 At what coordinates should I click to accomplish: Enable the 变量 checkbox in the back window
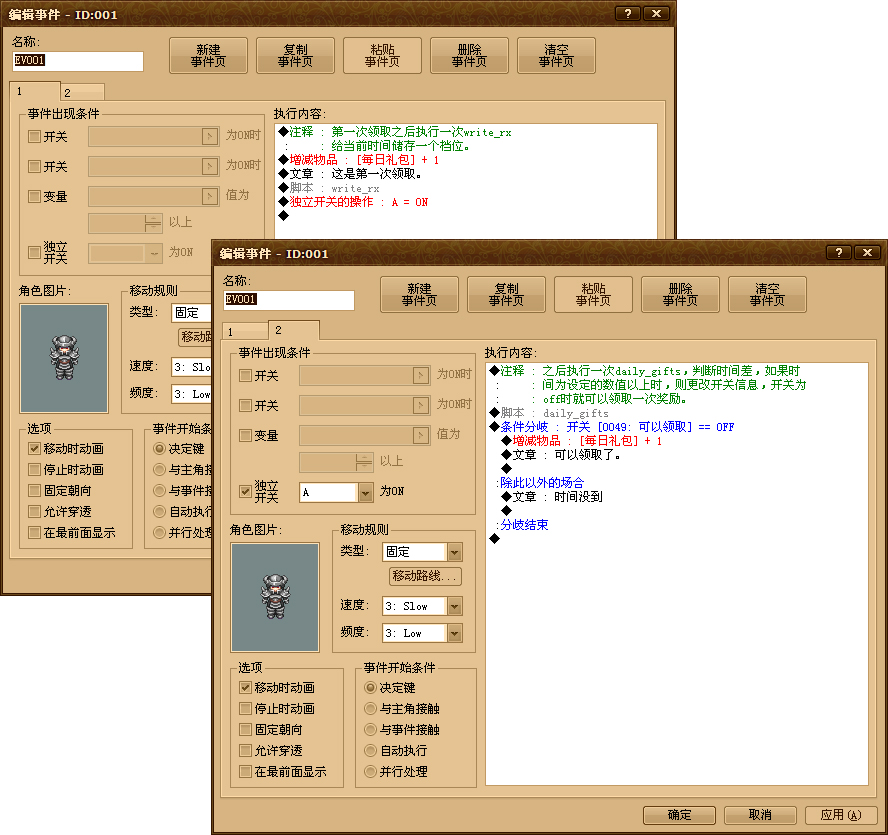(35, 197)
